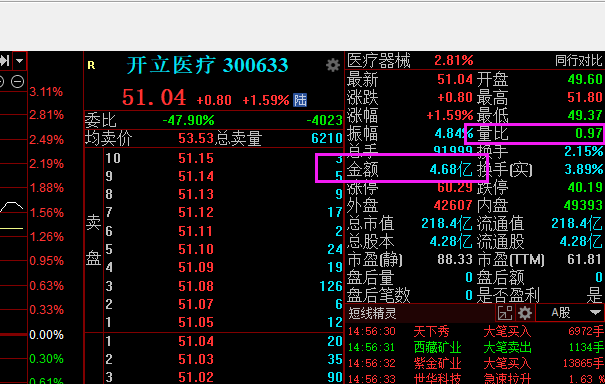Image resolution: width=605 pixels, height=384 pixels.
Task: Click 最高 value 51.80
Action: [x=585, y=97]
